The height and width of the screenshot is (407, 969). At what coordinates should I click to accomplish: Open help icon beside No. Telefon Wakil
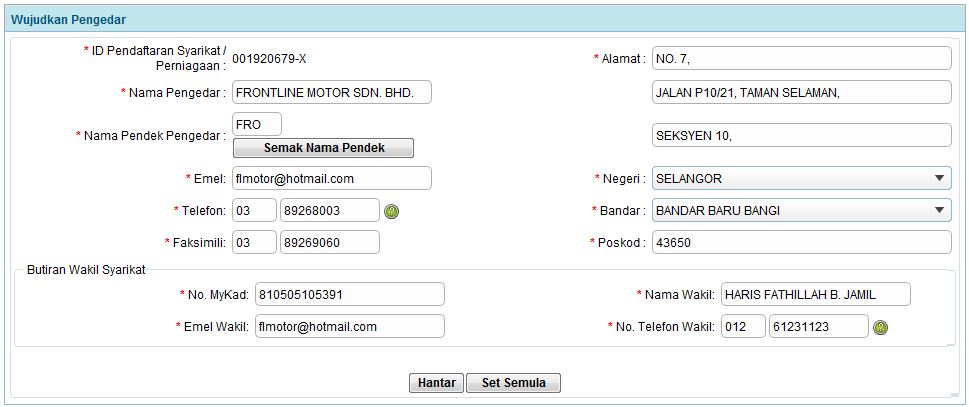[x=881, y=327]
